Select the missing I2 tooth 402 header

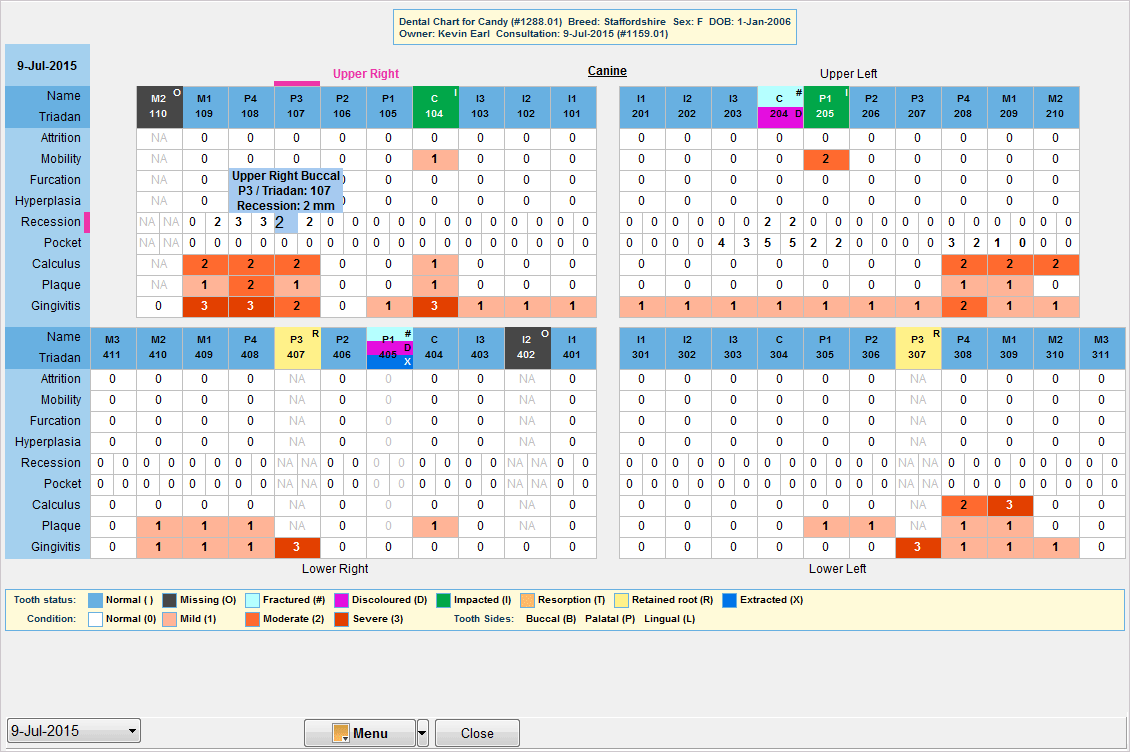pyautogui.click(x=526, y=347)
